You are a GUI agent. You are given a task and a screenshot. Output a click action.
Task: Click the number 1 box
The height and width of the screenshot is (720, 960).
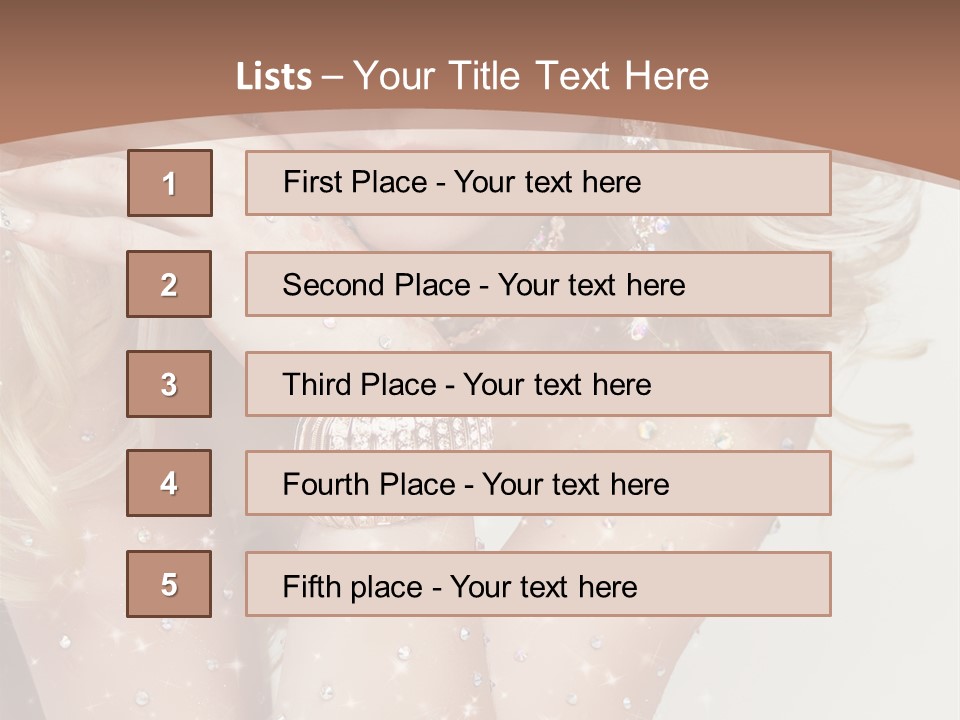coord(169,183)
